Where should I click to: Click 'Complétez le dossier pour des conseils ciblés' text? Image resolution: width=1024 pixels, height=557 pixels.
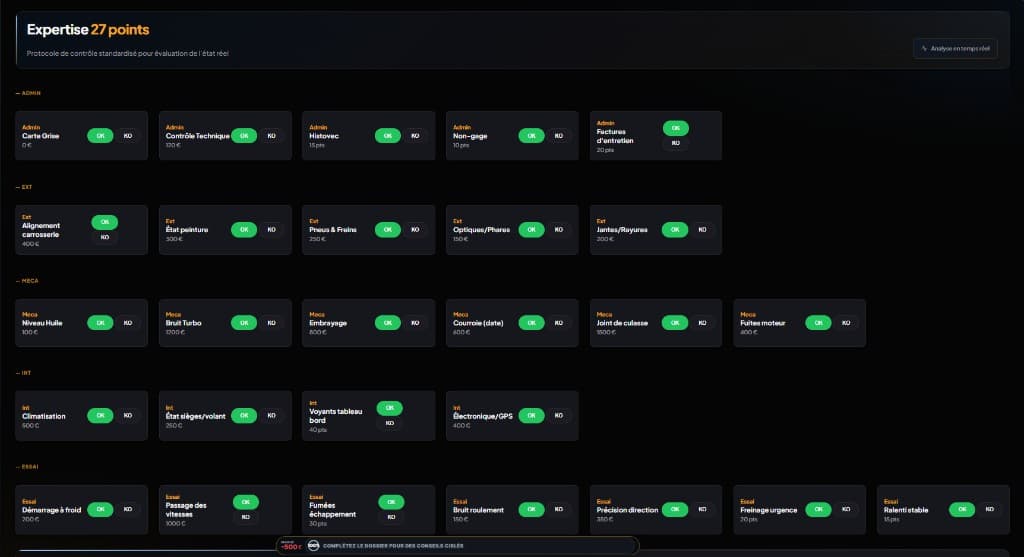(x=393, y=545)
